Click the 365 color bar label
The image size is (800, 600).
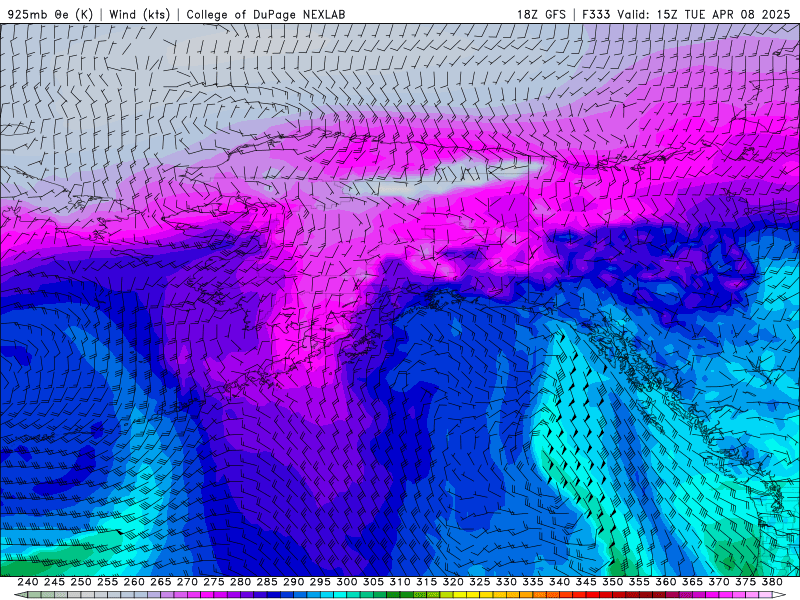[692, 582]
